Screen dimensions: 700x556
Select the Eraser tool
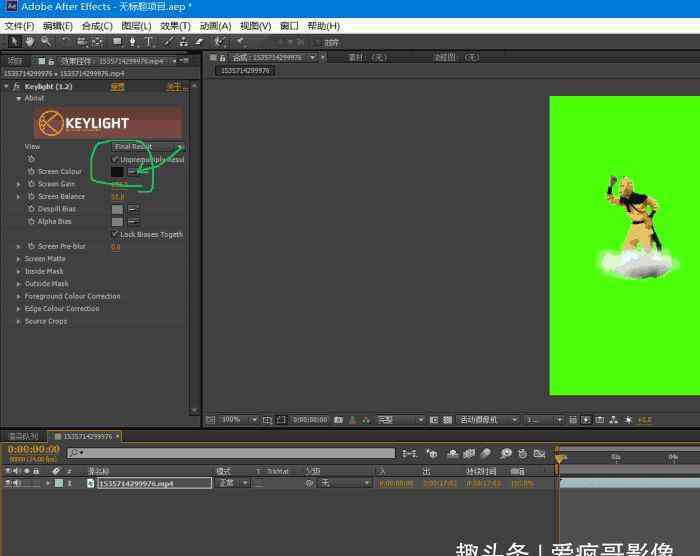pos(199,42)
